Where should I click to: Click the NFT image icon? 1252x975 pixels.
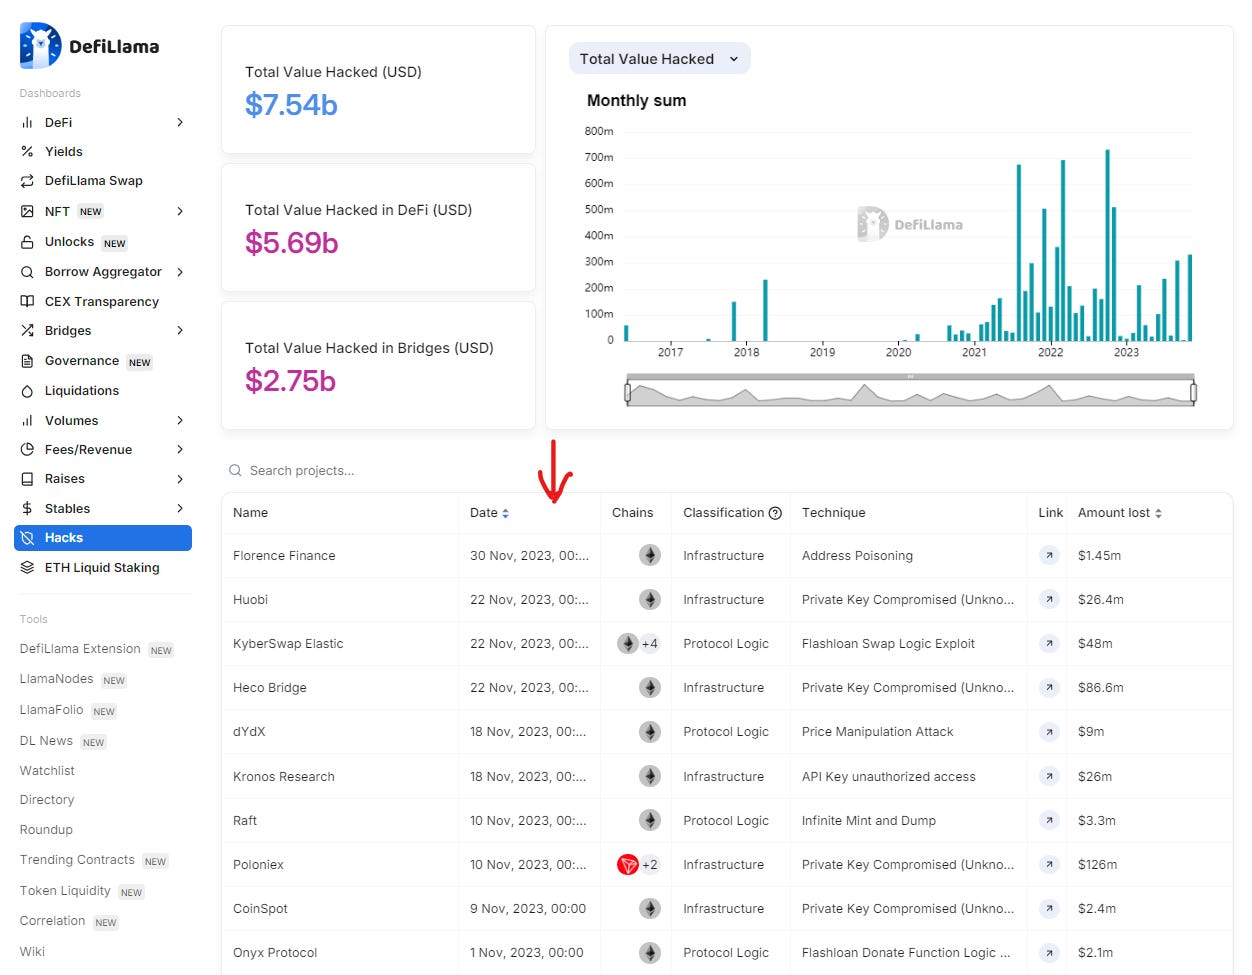27,211
